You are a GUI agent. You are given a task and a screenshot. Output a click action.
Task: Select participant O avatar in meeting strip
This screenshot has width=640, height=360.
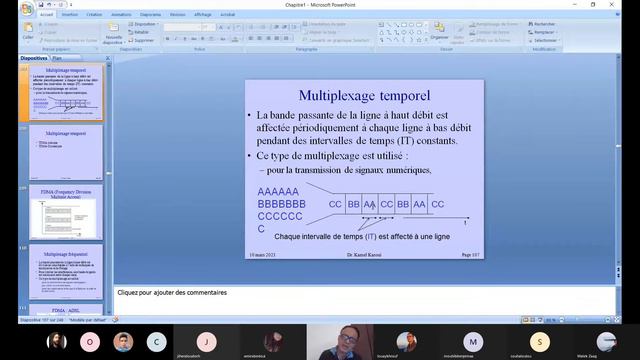pos(90,342)
